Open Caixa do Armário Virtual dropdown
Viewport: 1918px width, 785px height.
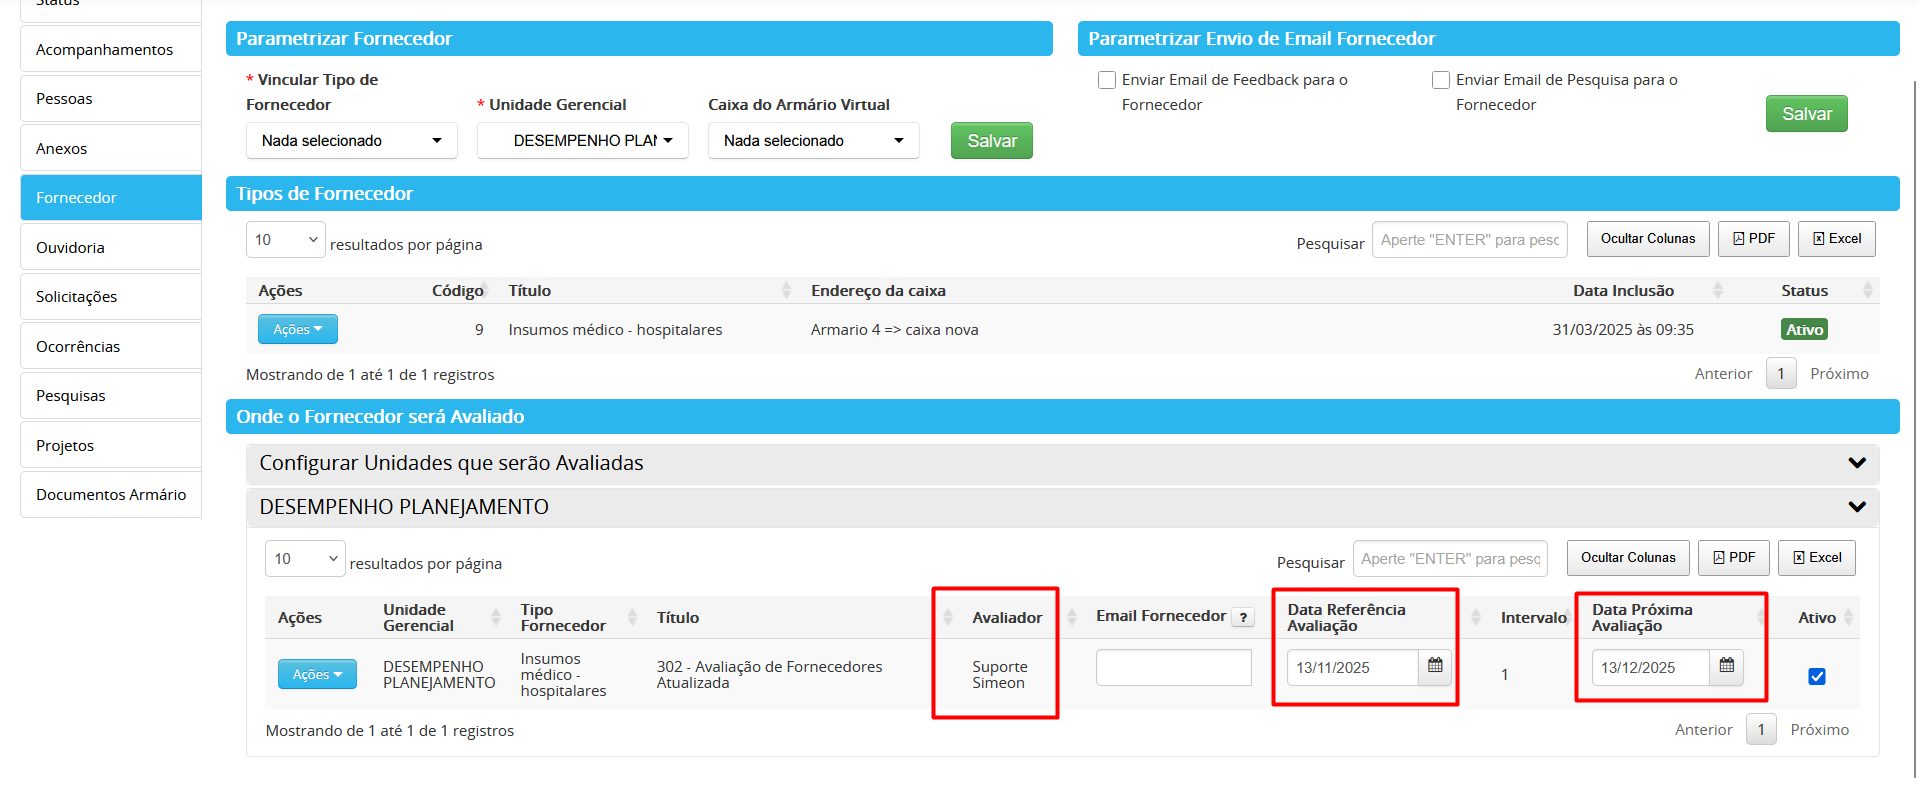[x=813, y=141]
